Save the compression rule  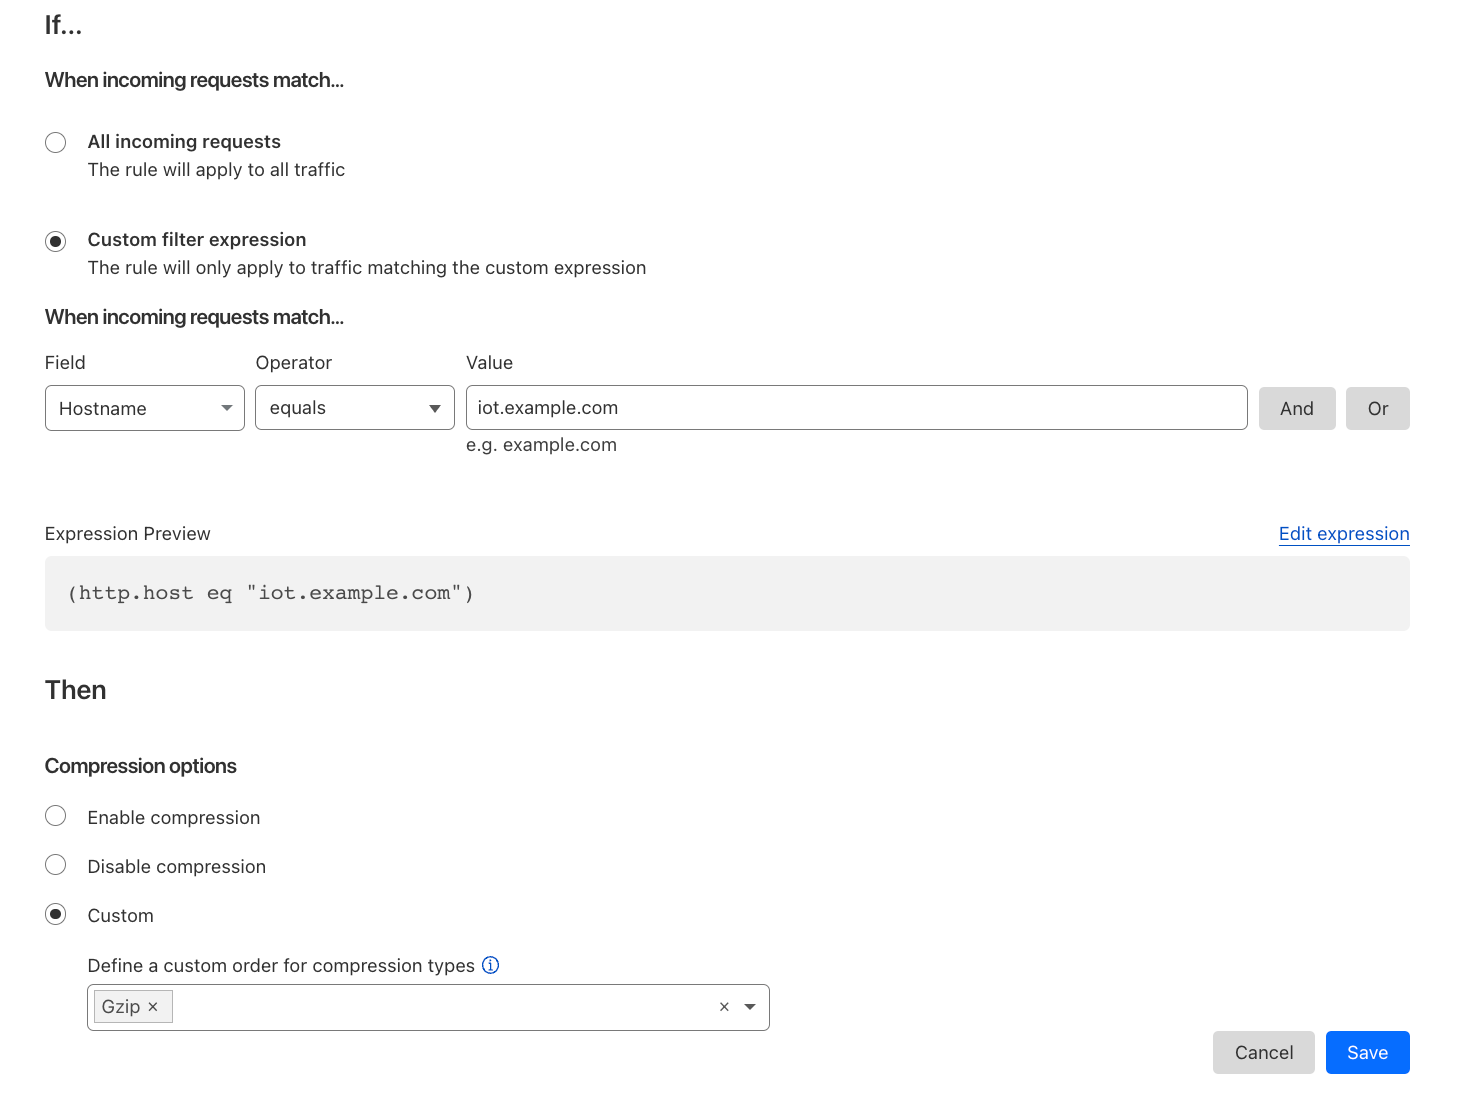tap(1367, 1052)
